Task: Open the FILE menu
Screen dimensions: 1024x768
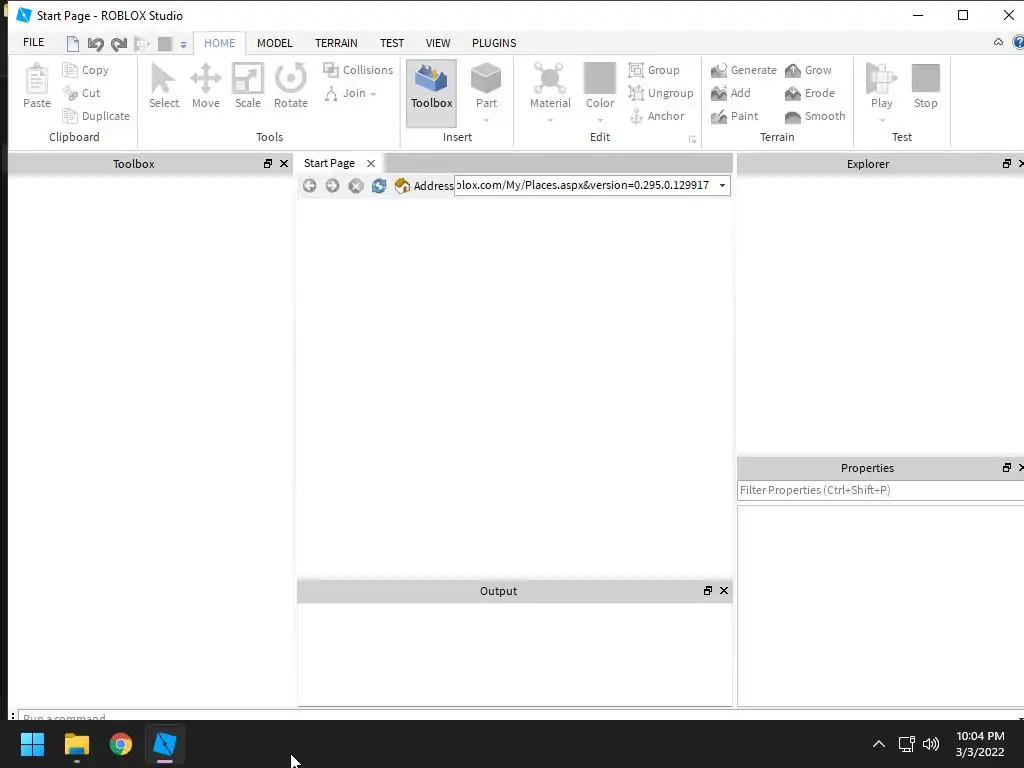Action: [x=33, y=42]
